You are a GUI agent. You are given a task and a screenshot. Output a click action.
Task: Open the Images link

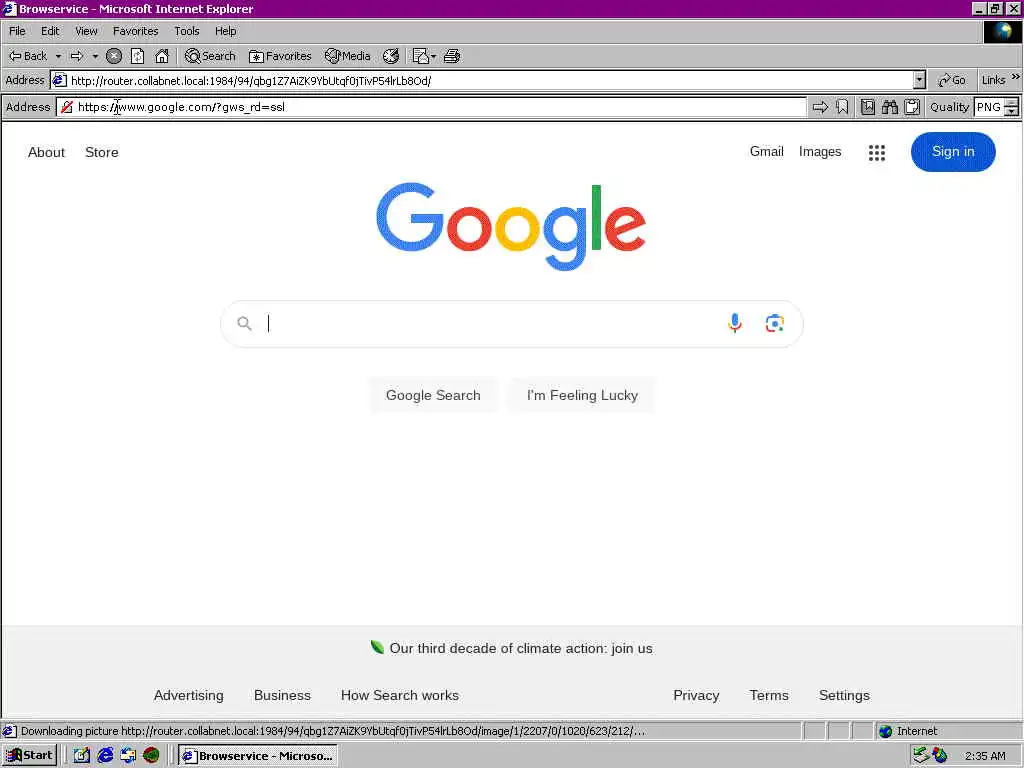coord(820,152)
